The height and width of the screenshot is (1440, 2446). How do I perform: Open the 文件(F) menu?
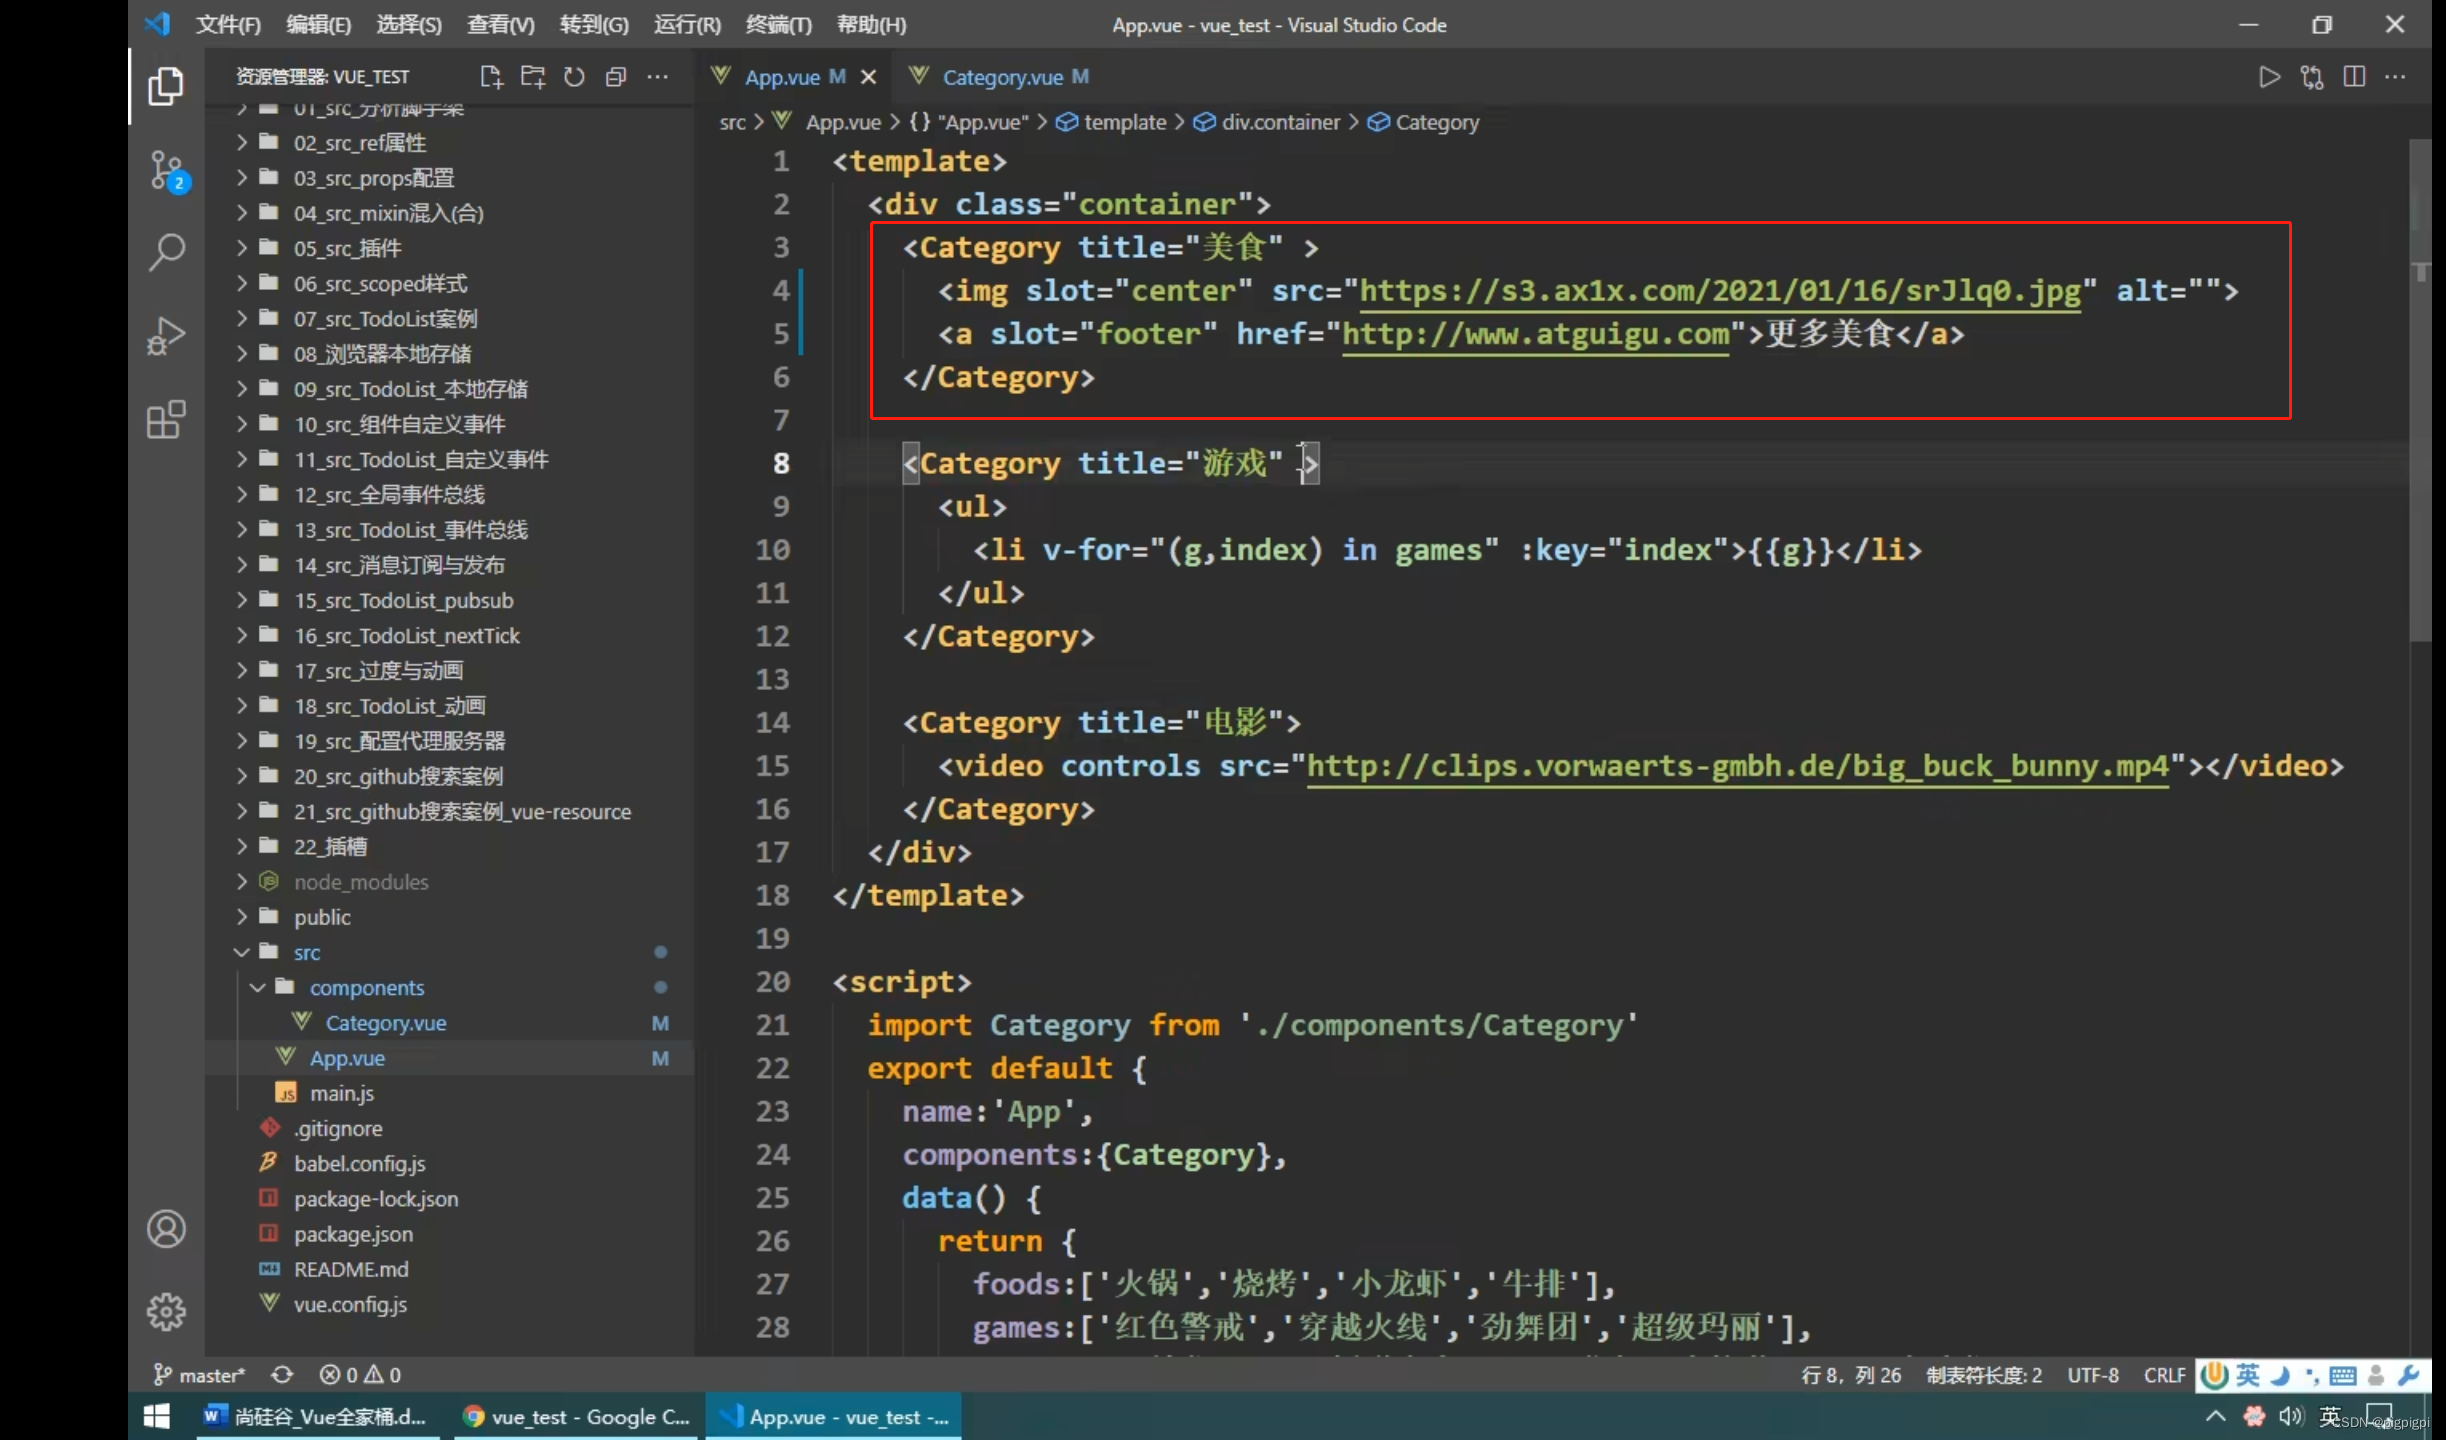point(228,25)
